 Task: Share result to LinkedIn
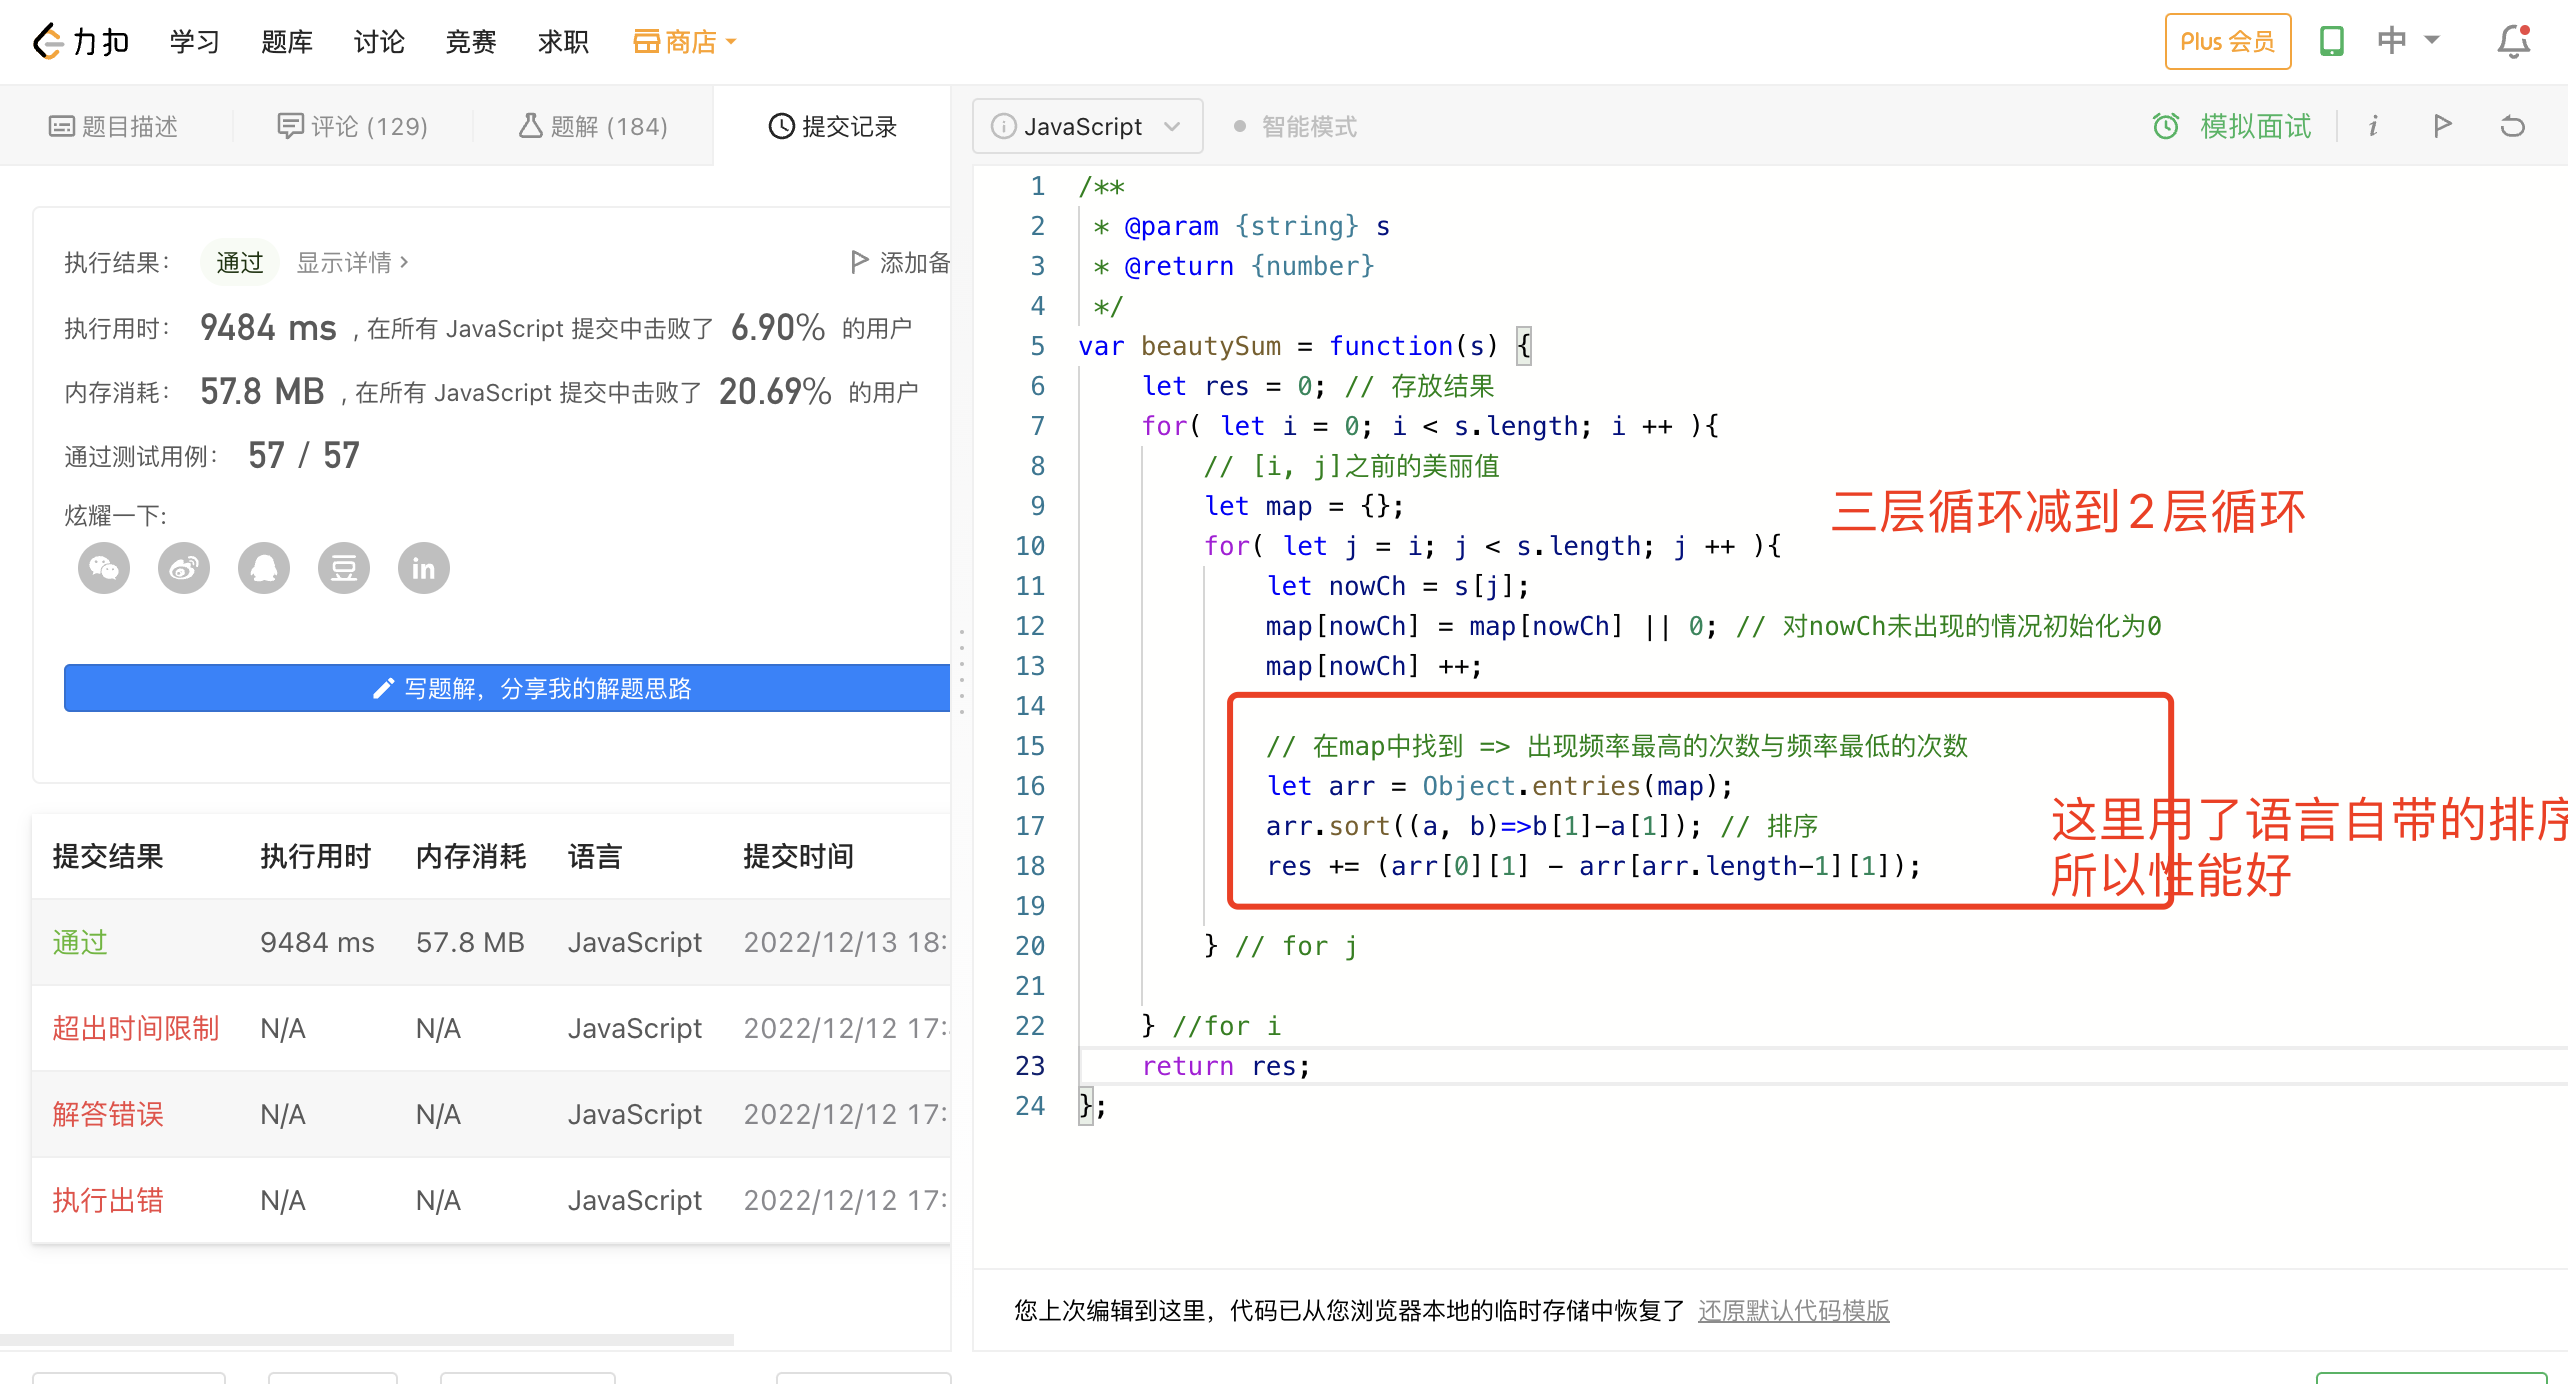424,568
